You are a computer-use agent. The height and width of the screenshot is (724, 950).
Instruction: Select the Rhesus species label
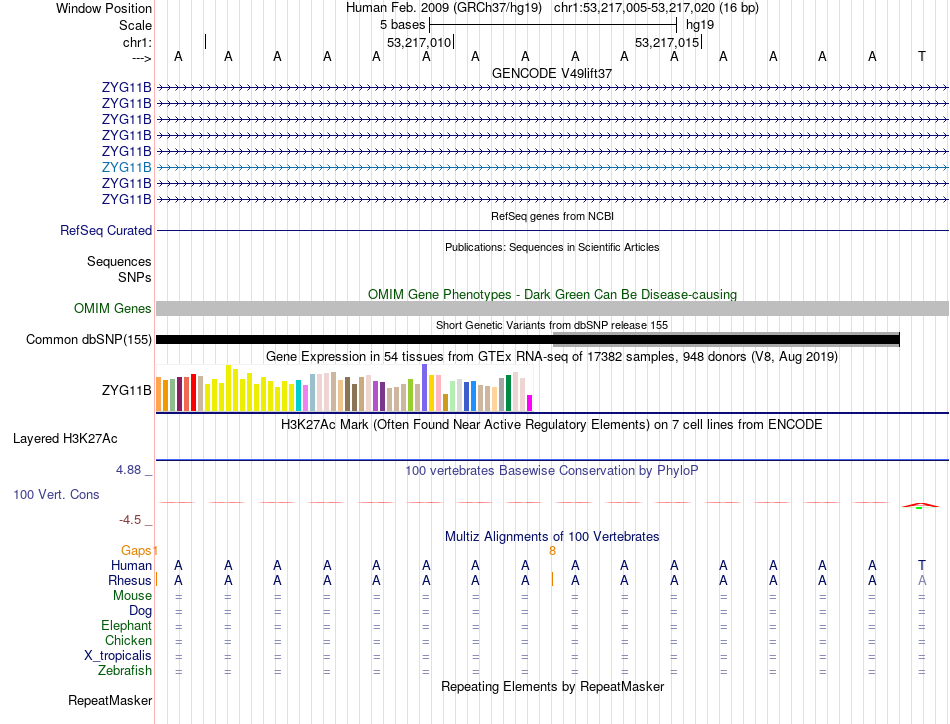pyautogui.click(x=130, y=580)
